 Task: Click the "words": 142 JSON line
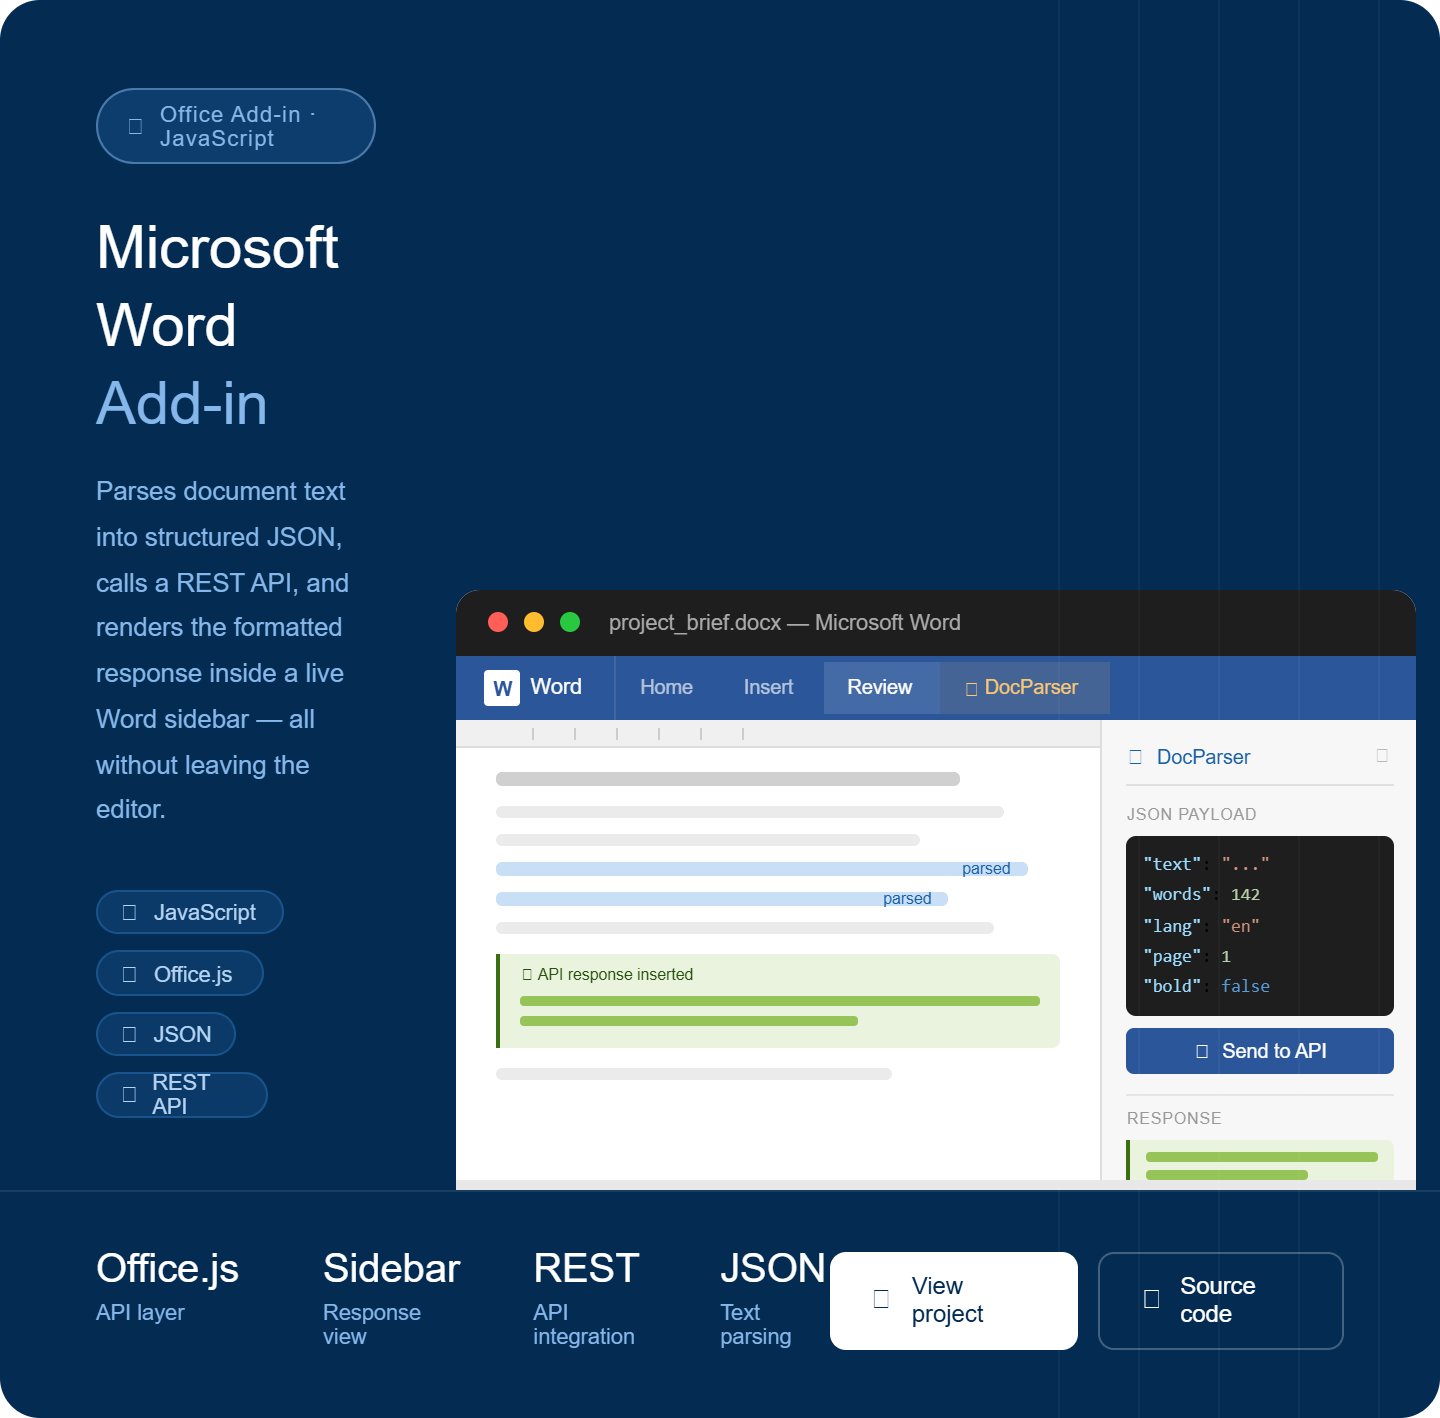[x=1201, y=894]
